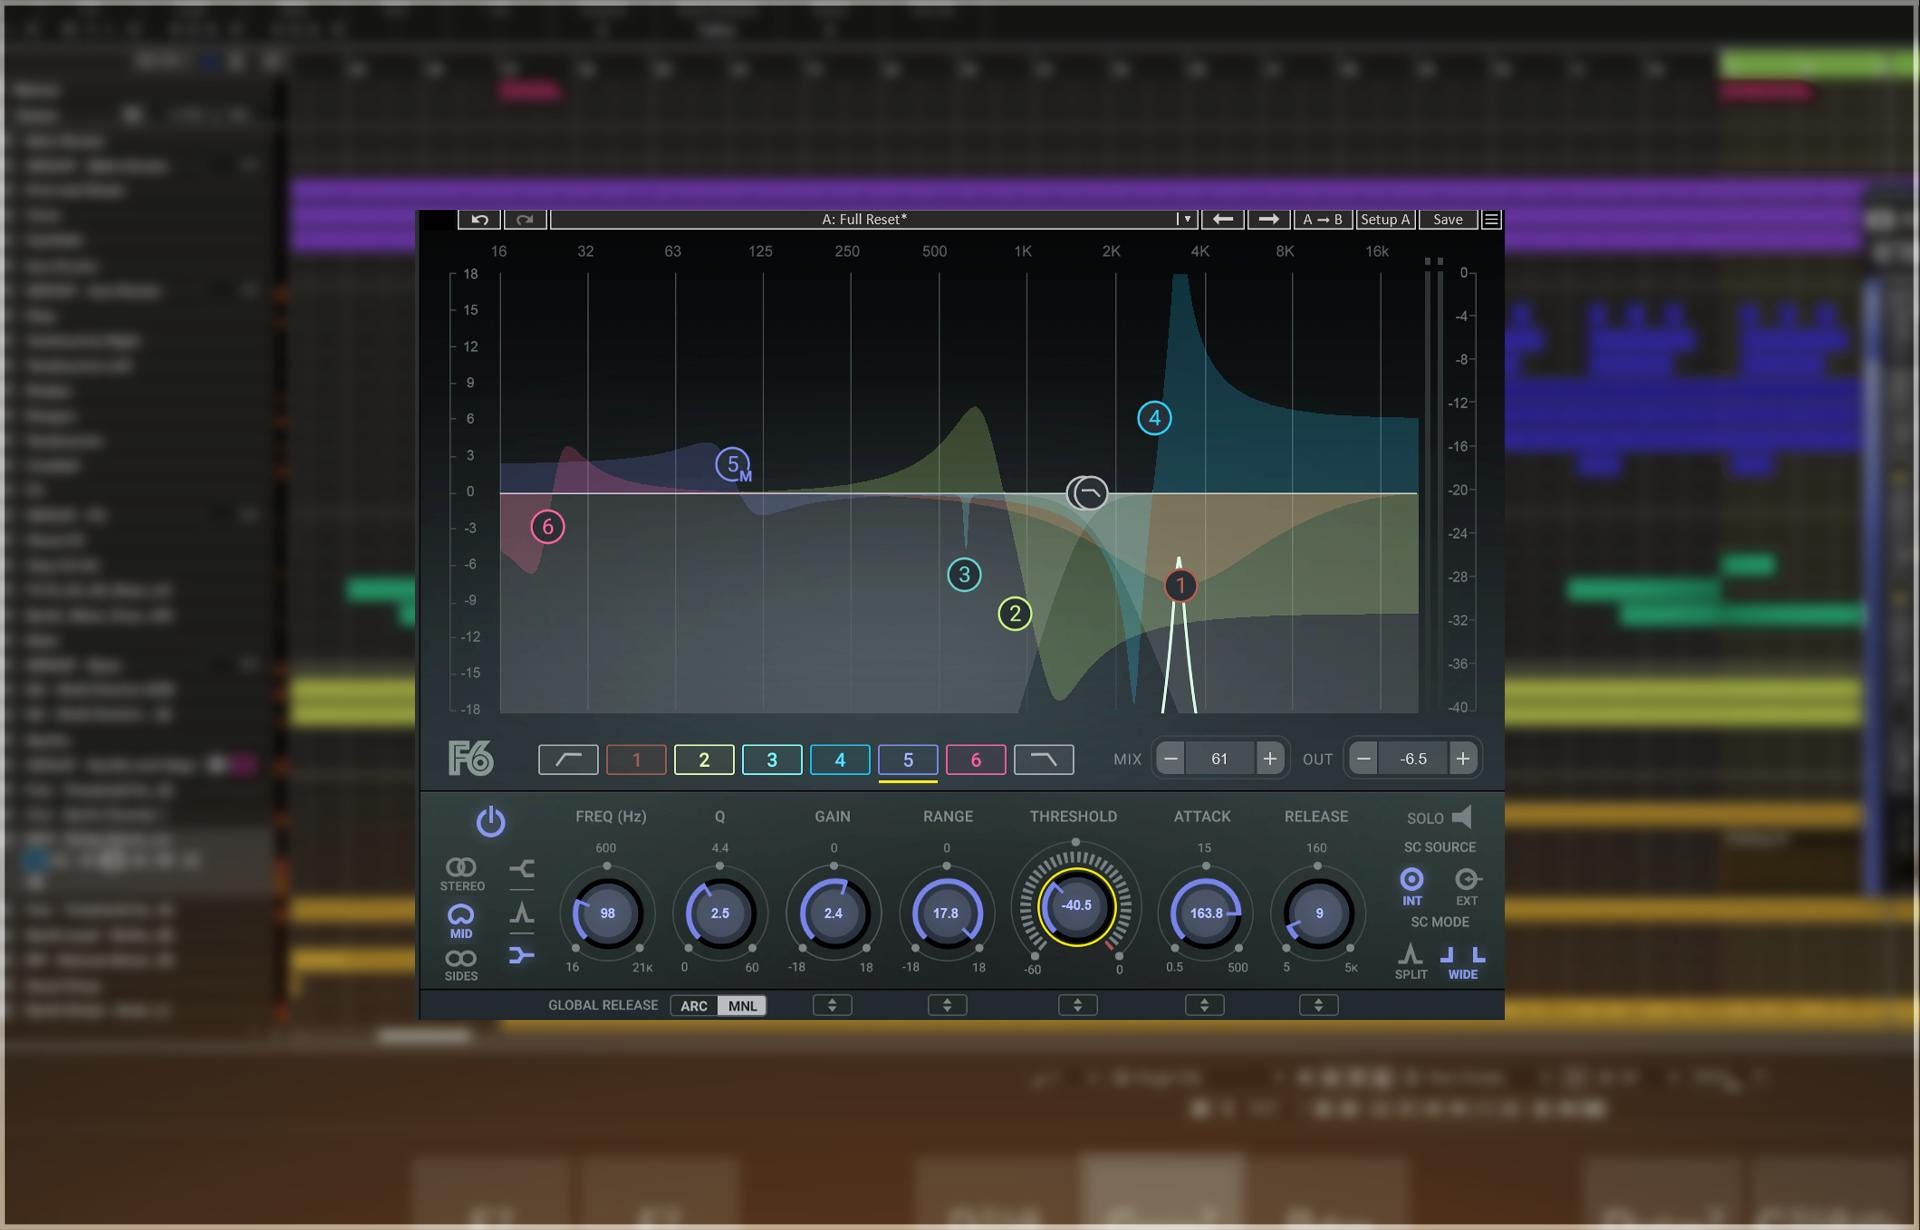Image resolution: width=1920 pixels, height=1230 pixels.
Task: Select band 4 node on EQ graph
Action: [1154, 418]
